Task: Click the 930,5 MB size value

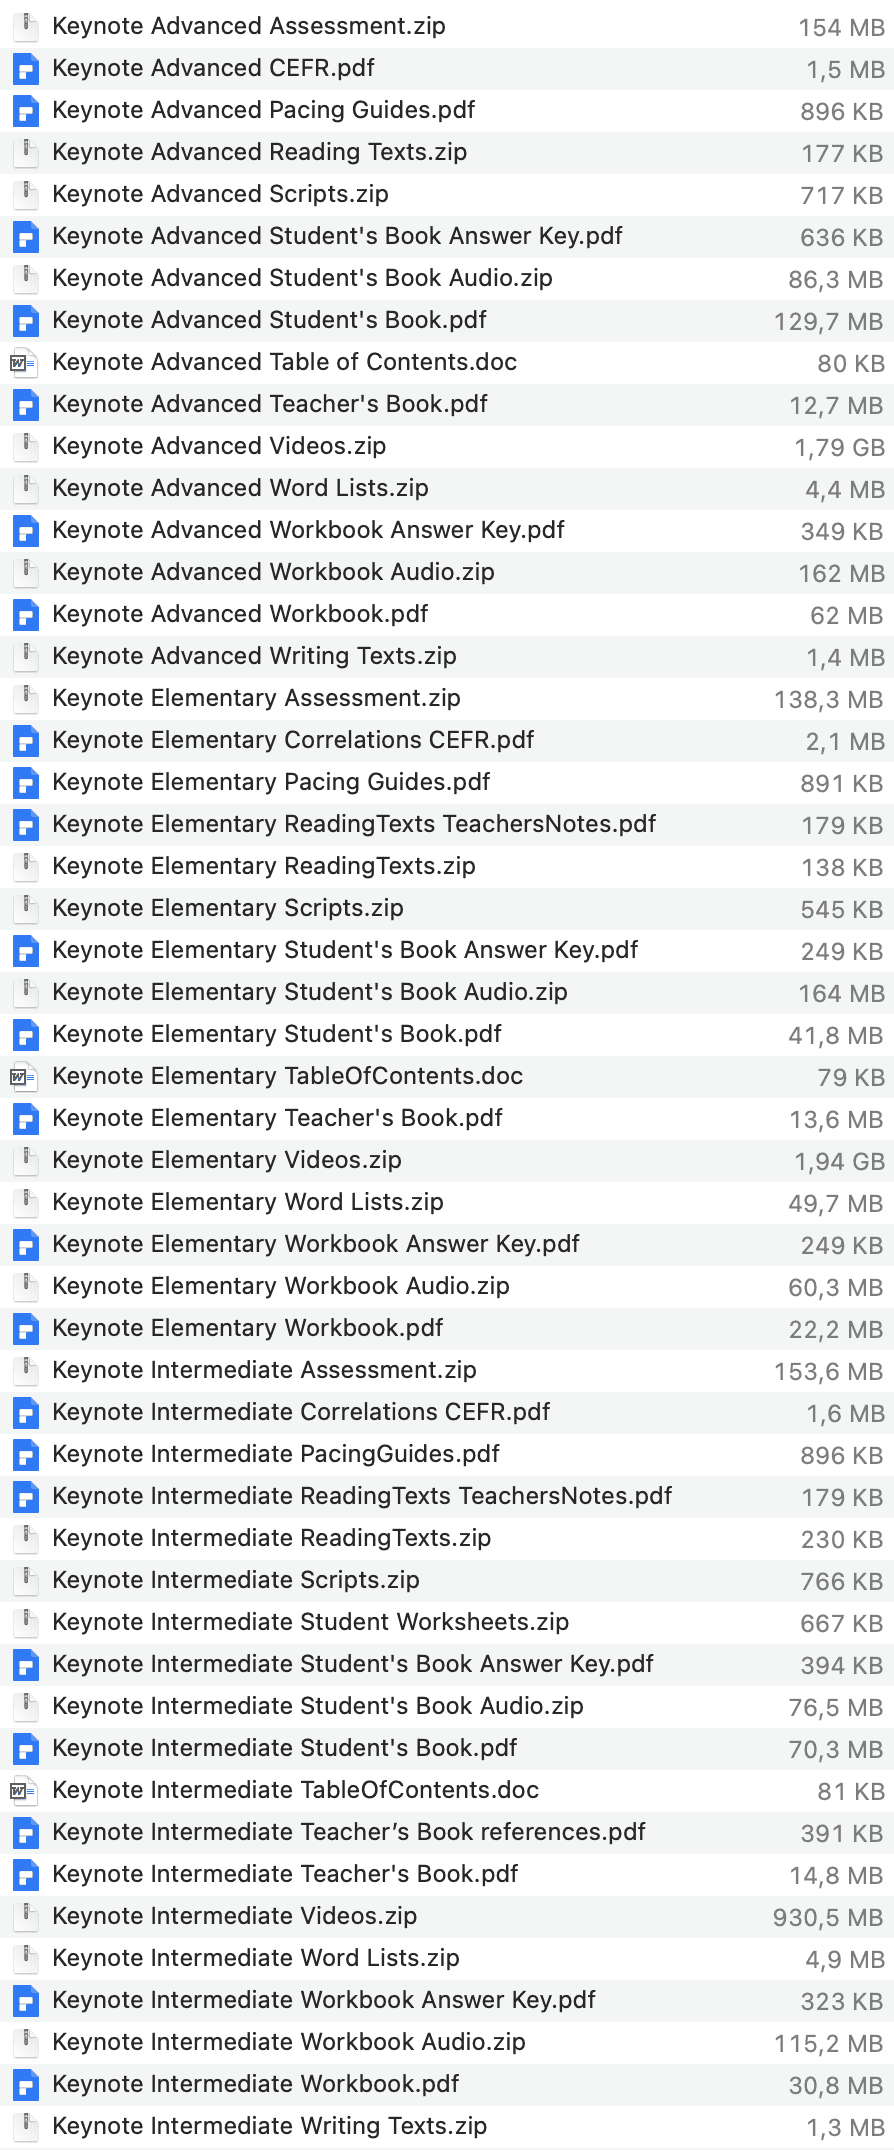Action: pyautogui.click(x=828, y=1918)
